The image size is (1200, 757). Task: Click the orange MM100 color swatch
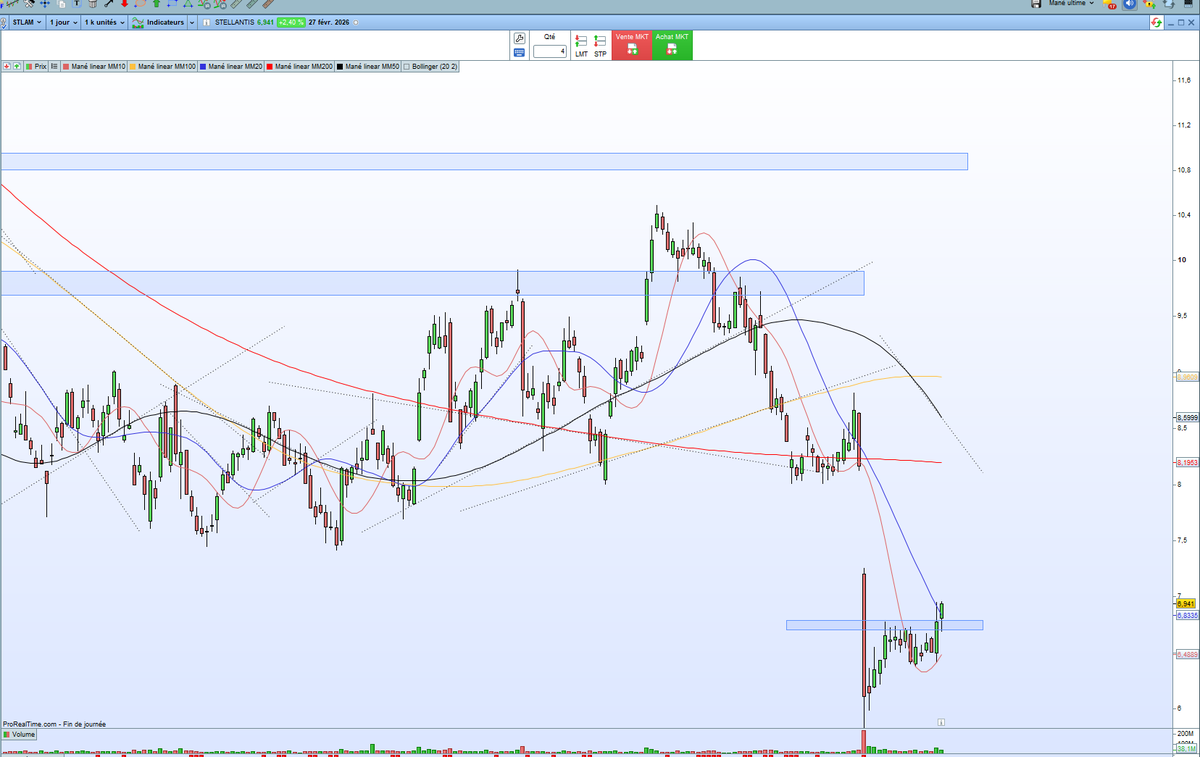click(133, 66)
